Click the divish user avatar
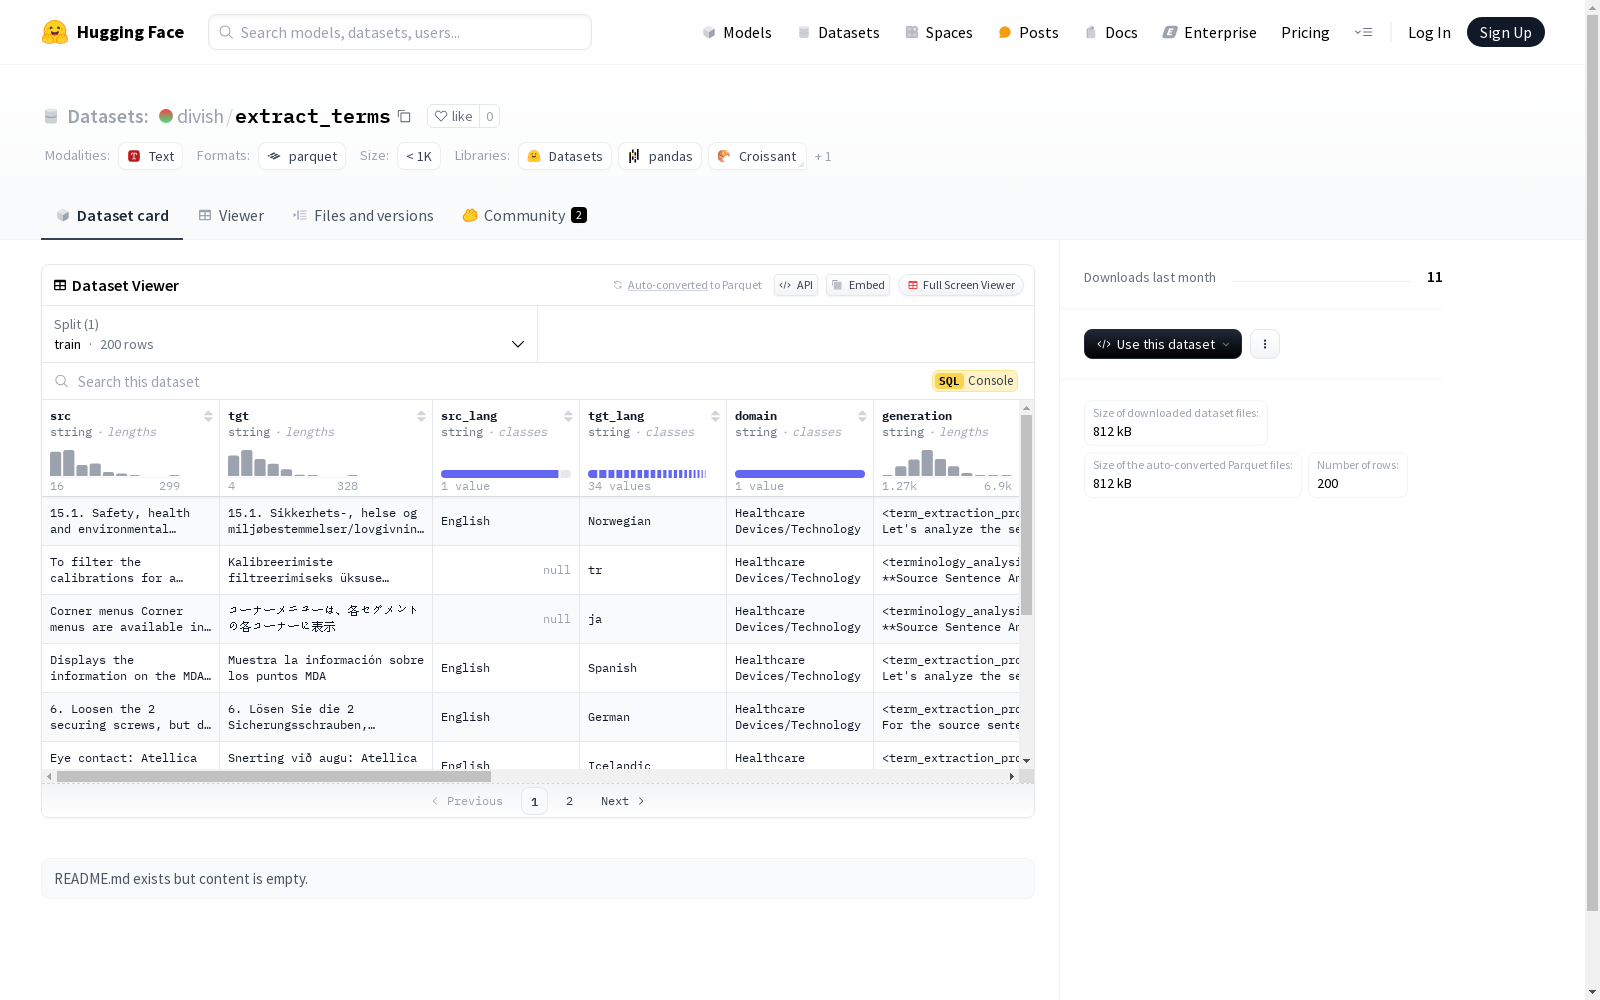Viewport: 1600px width, 1000px height. 166,116
